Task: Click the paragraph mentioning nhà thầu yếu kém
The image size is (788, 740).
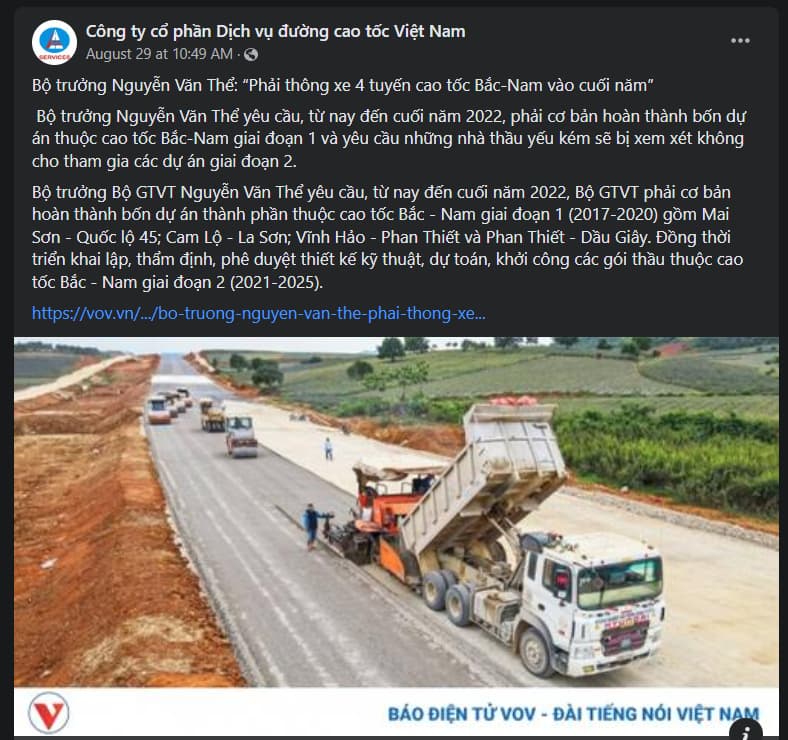Action: pyautogui.click(x=388, y=139)
